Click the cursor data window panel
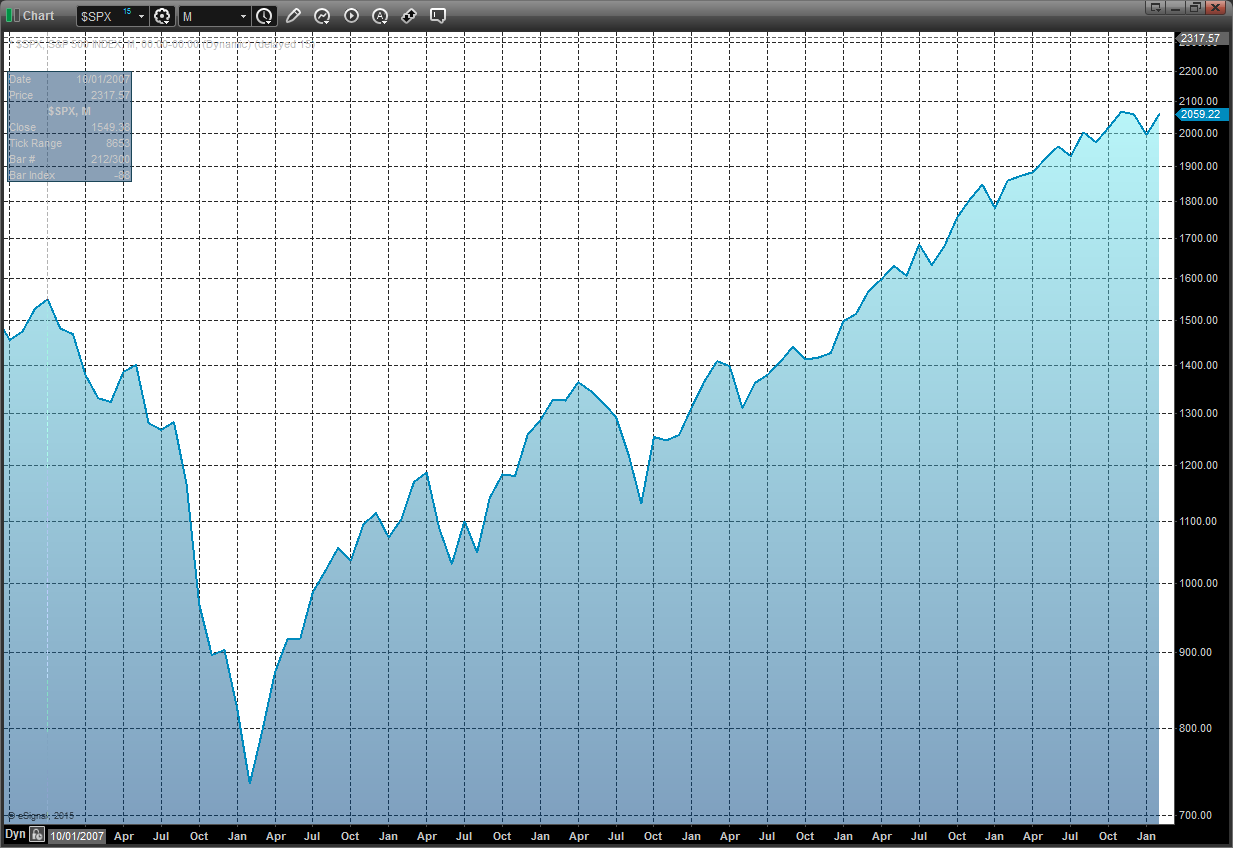The width and height of the screenshot is (1233, 848). (x=69, y=126)
